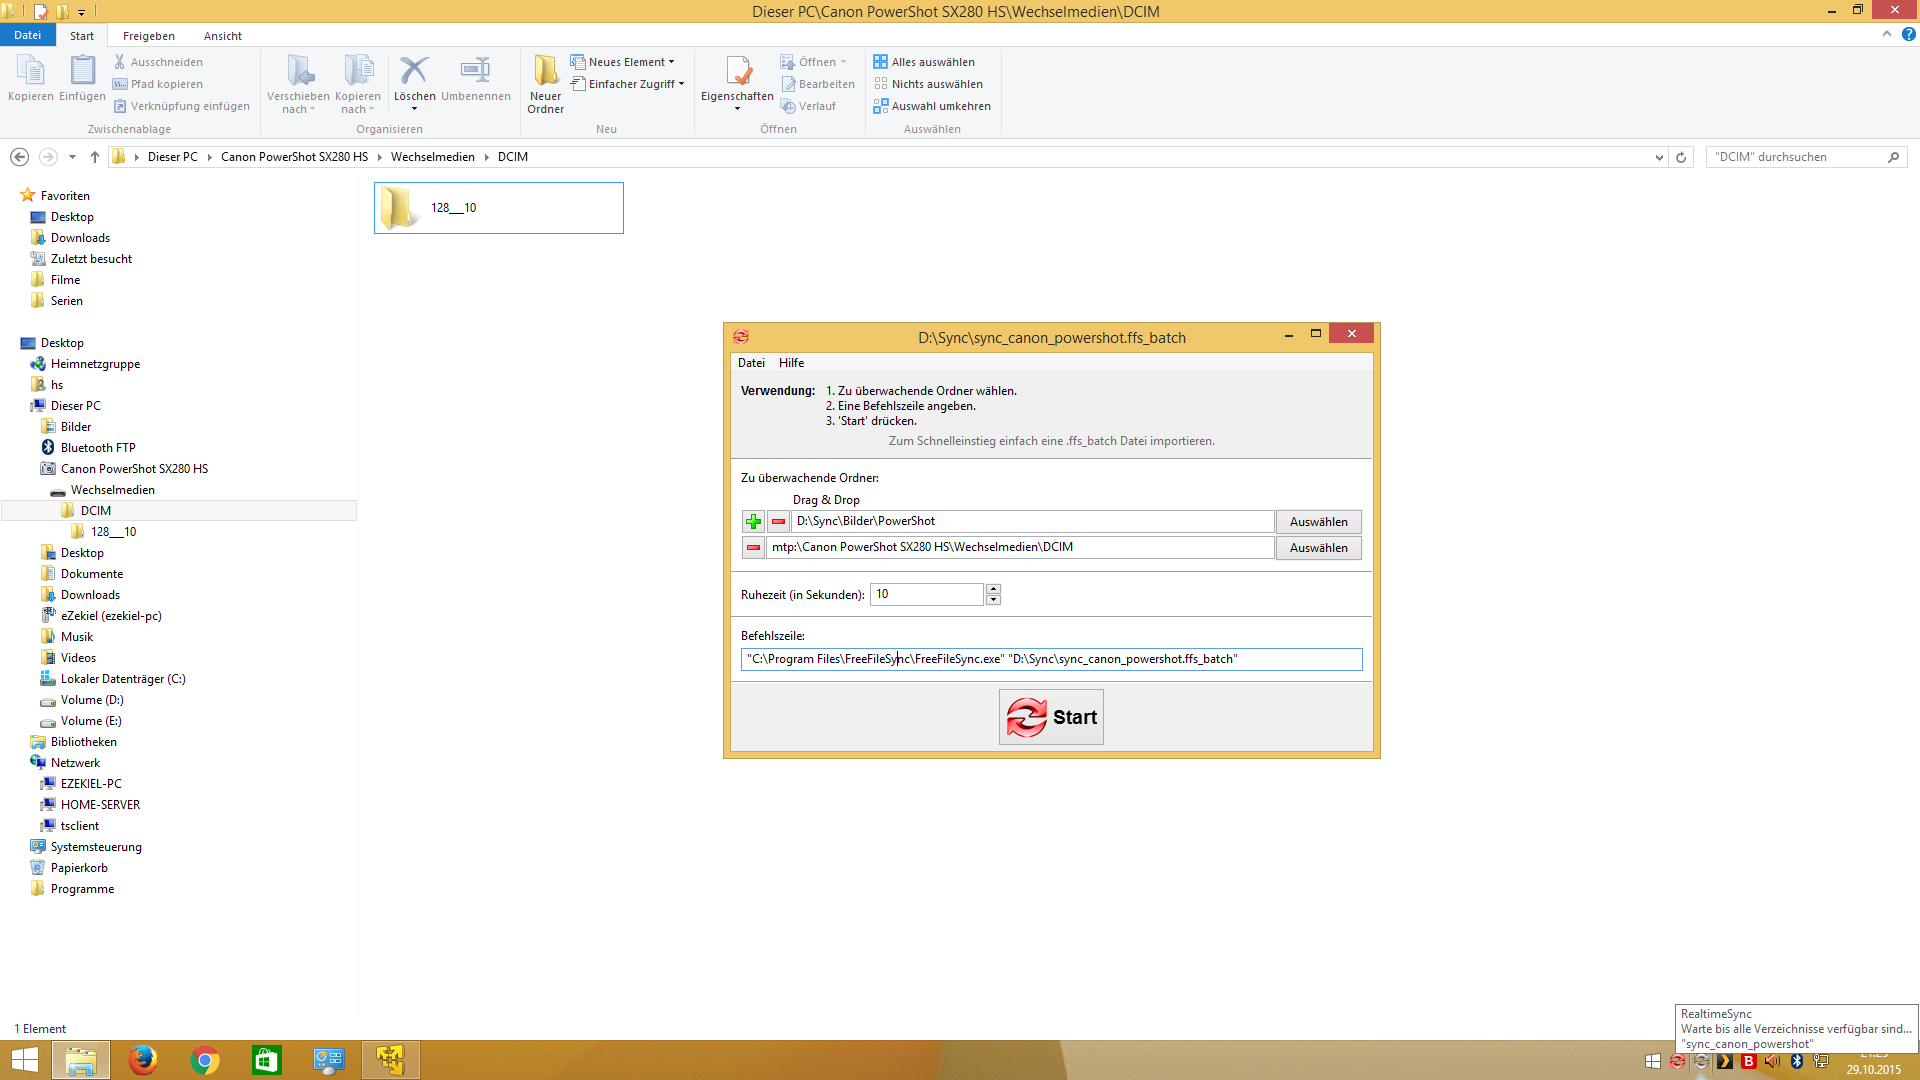Click the Ausschneiden scissors command
The image size is (1920, 1080).
[x=158, y=62]
